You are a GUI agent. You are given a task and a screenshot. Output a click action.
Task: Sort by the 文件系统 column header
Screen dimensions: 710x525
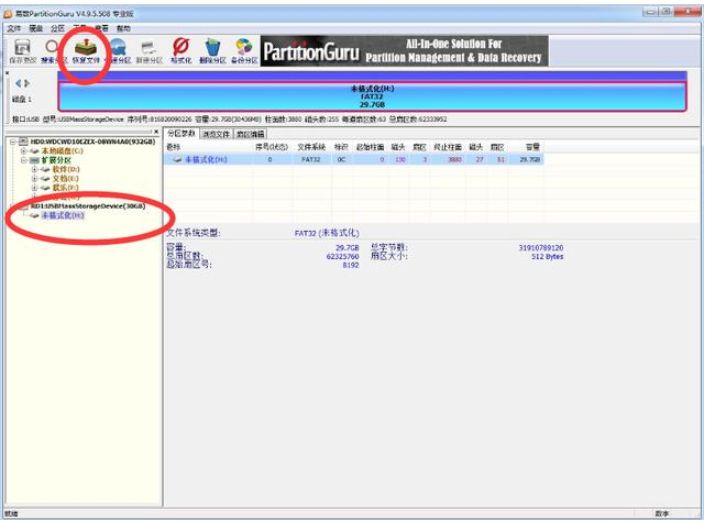pyautogui.click(x=311, y=147)
